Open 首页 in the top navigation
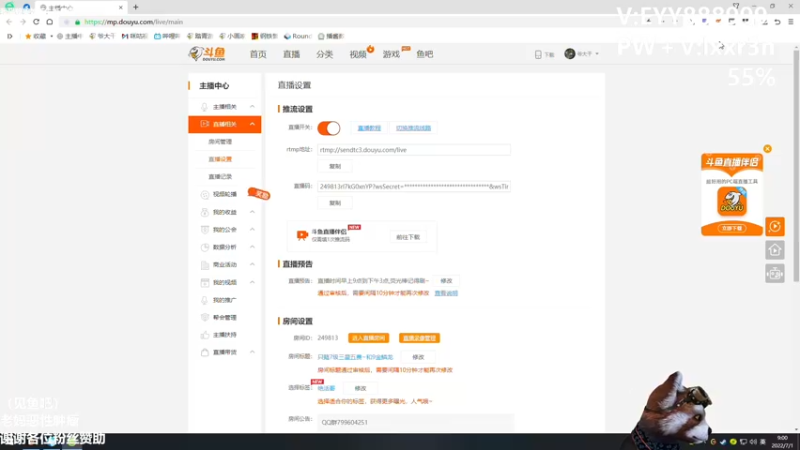 pos(258,54)
